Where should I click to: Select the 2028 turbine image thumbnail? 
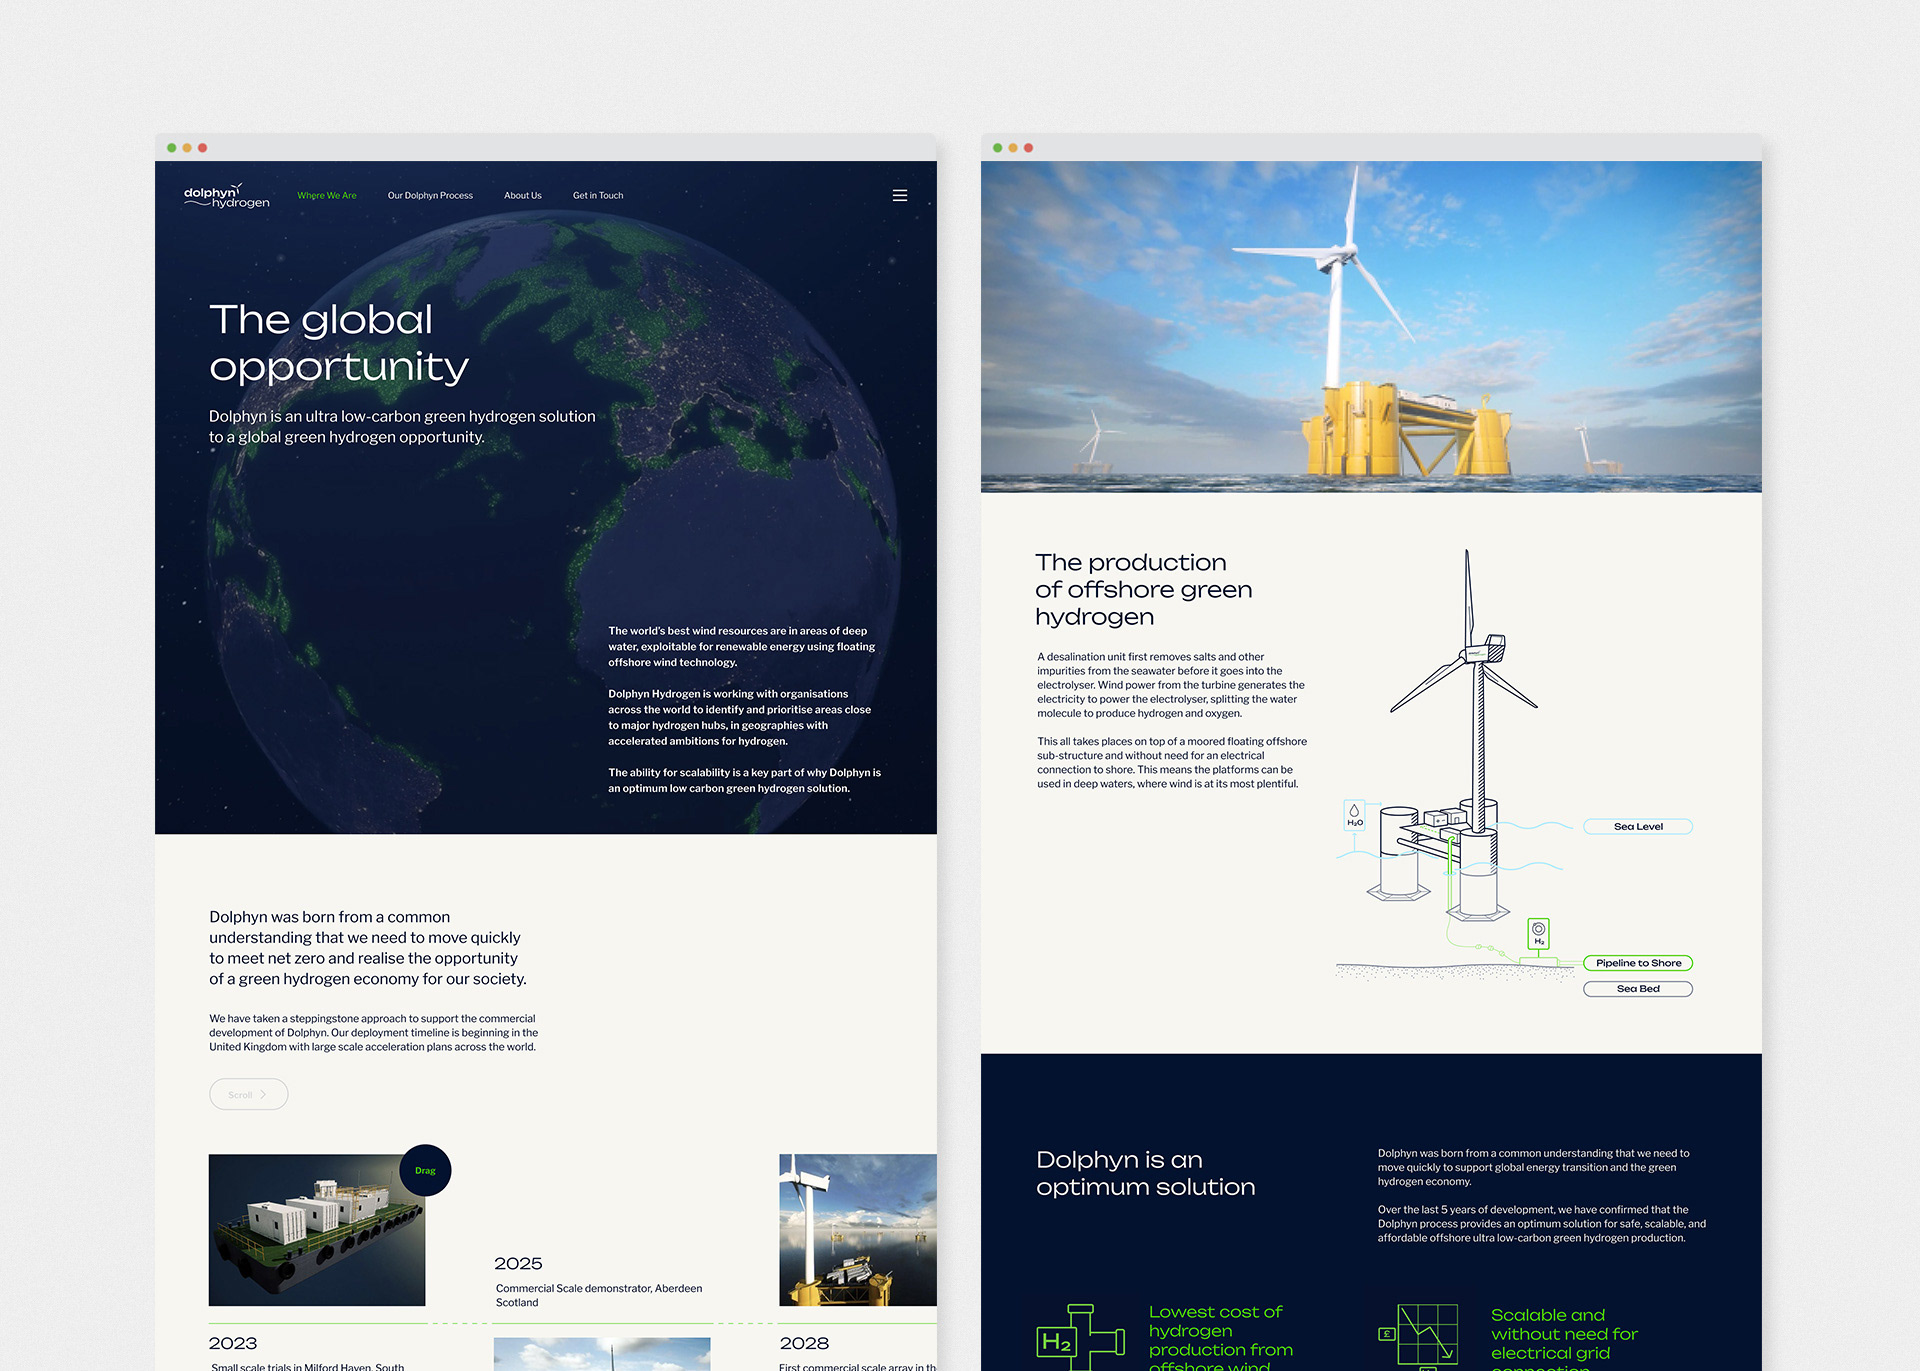tap(858, 1230)
